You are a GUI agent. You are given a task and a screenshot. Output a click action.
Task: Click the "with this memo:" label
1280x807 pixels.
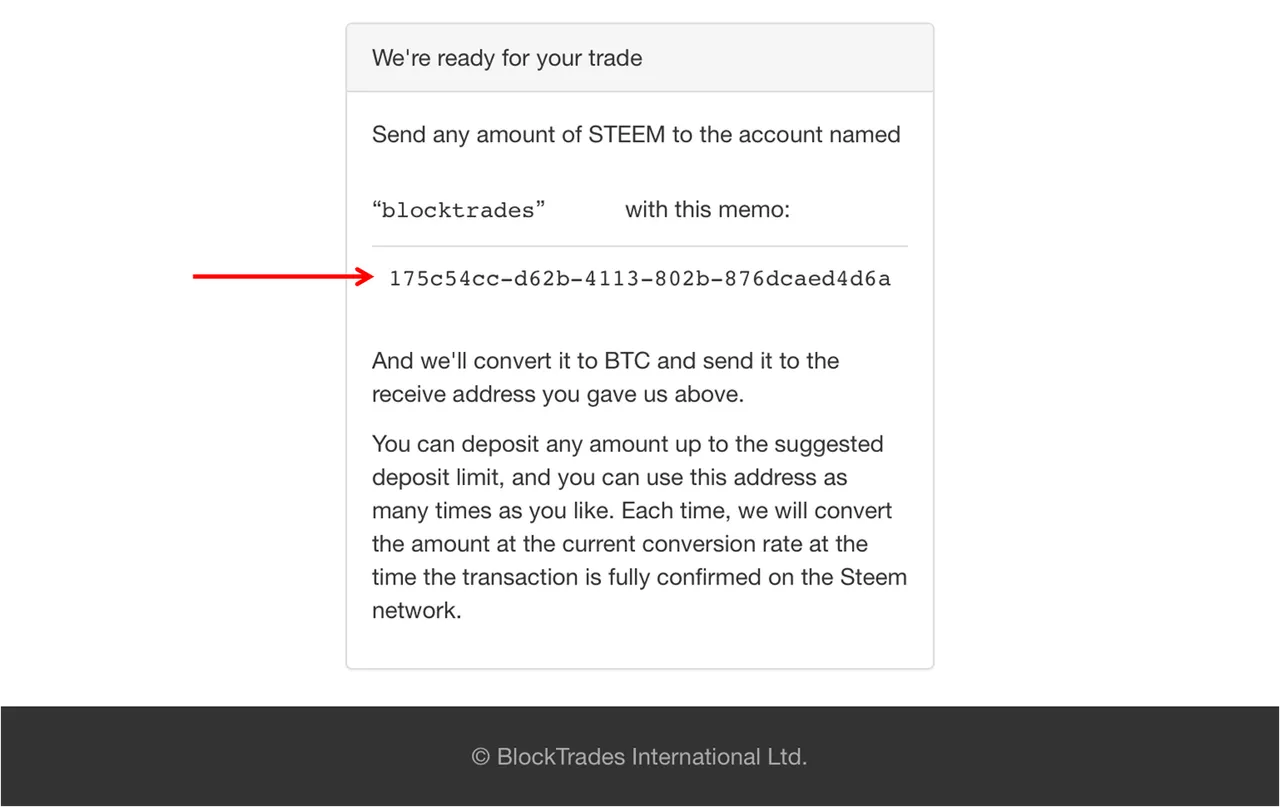click(707, 210)
